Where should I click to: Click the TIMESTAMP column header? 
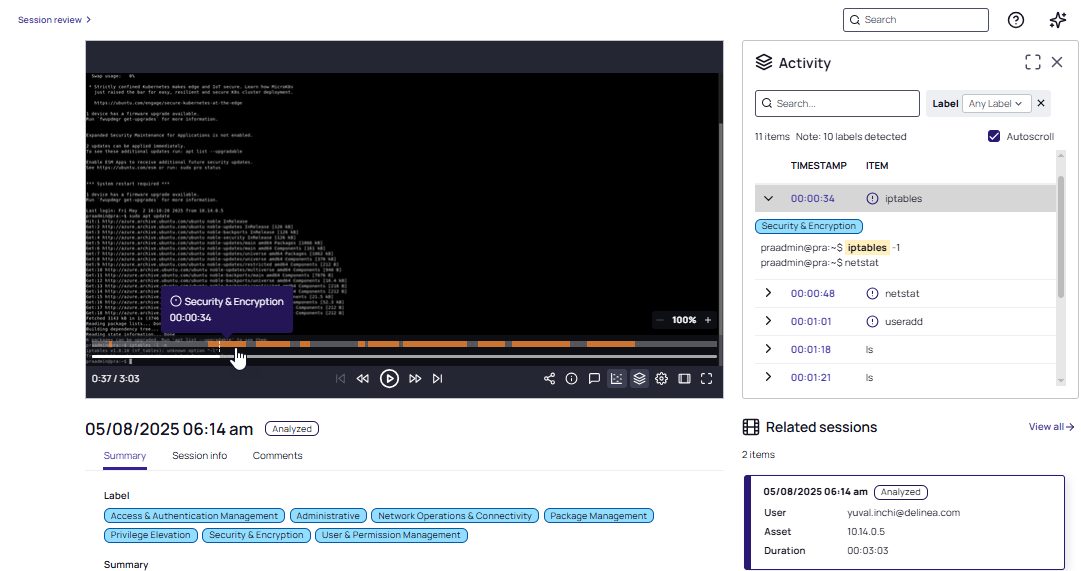pos(818,166)
